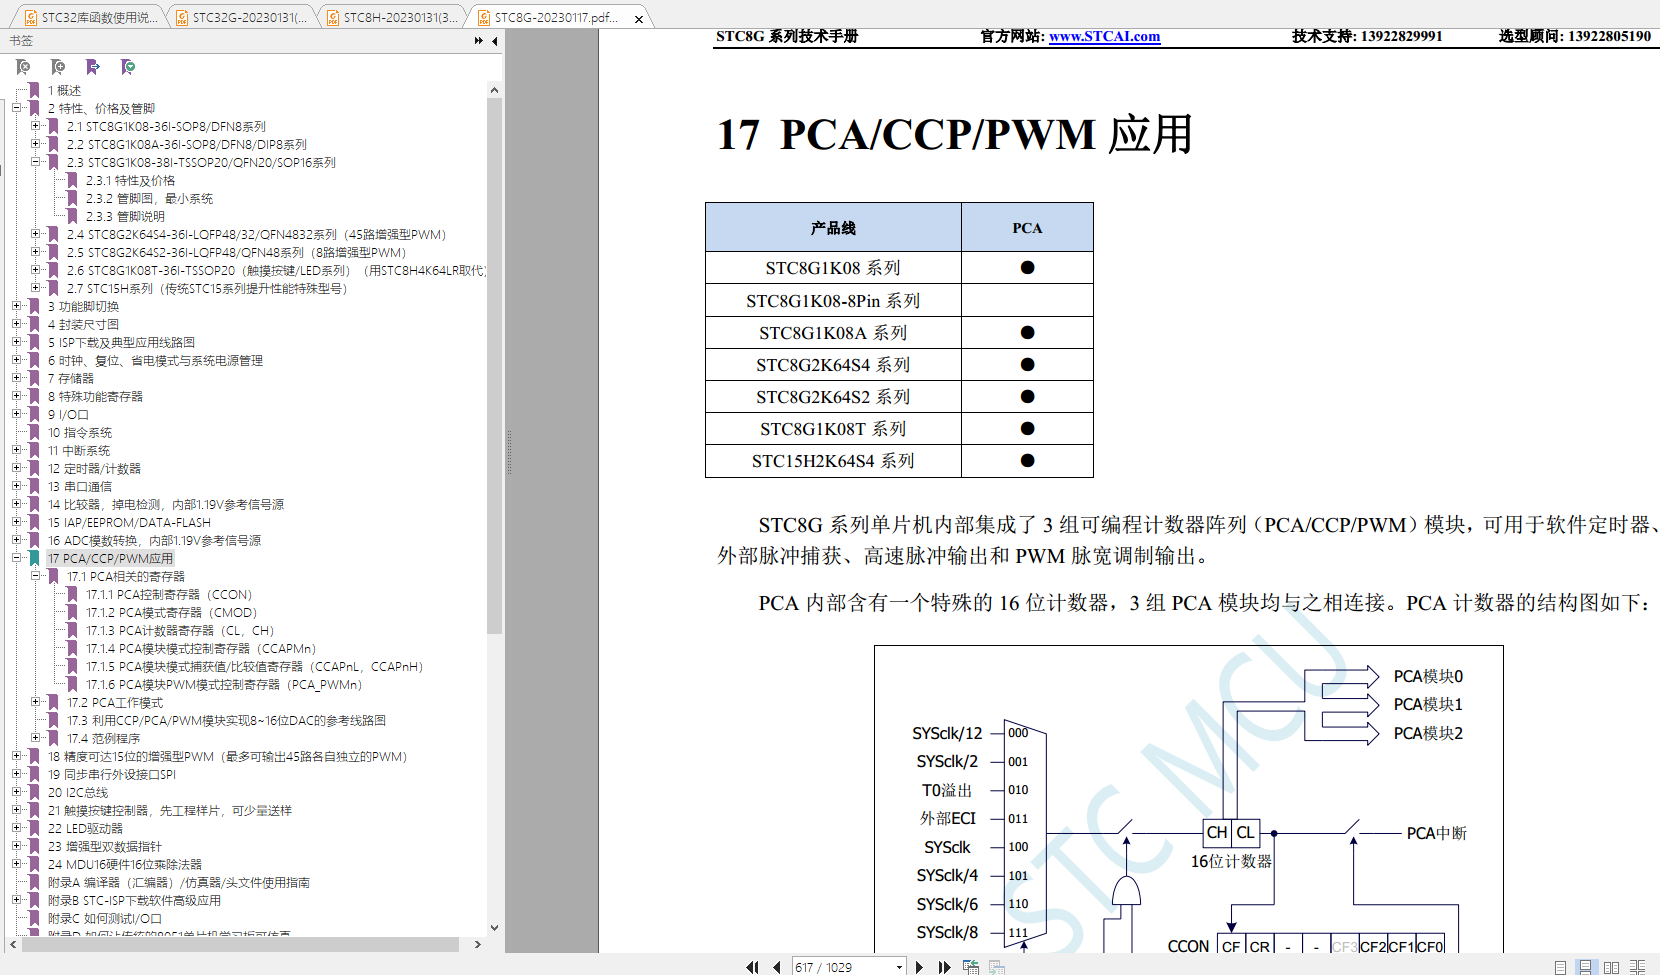Image resolution: width=1660 pixels, height=975 pixels.
Task: Jump to the last page
Action: coord(944,967)
